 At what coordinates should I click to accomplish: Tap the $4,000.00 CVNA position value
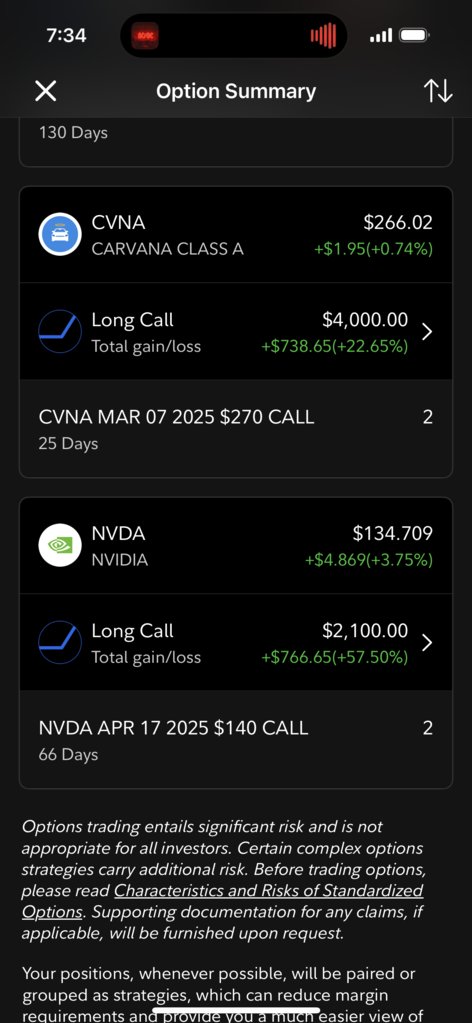pos(365,320)
